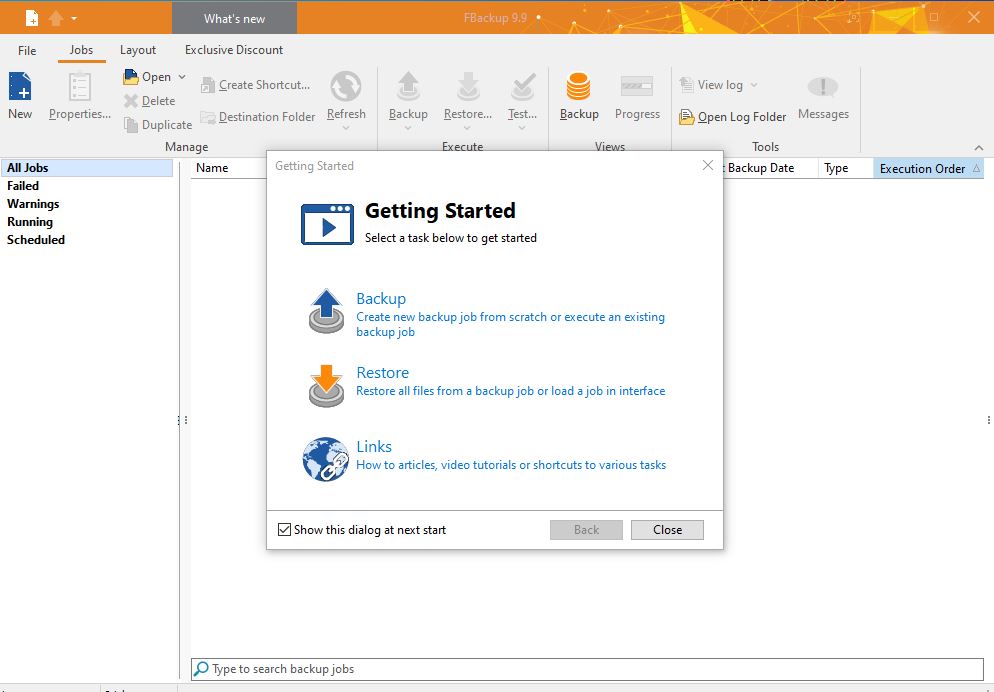994x692 pixels.
Task: Click the Close button in the dialog
Action: [x=668, y=530]
